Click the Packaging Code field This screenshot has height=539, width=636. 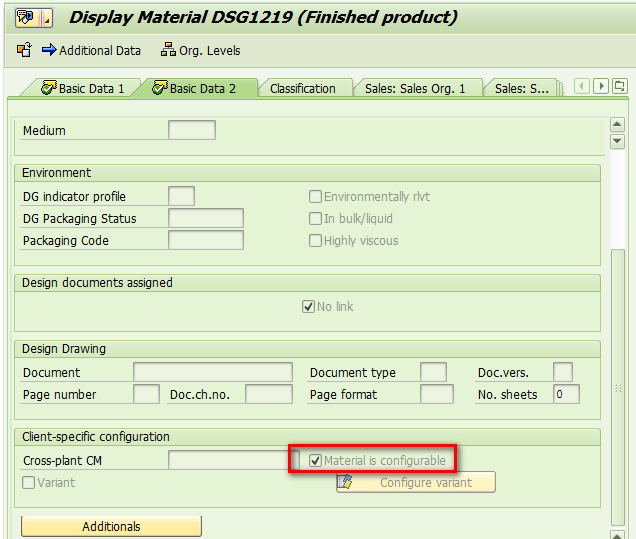pyautogui.click(x=206, y=240)
